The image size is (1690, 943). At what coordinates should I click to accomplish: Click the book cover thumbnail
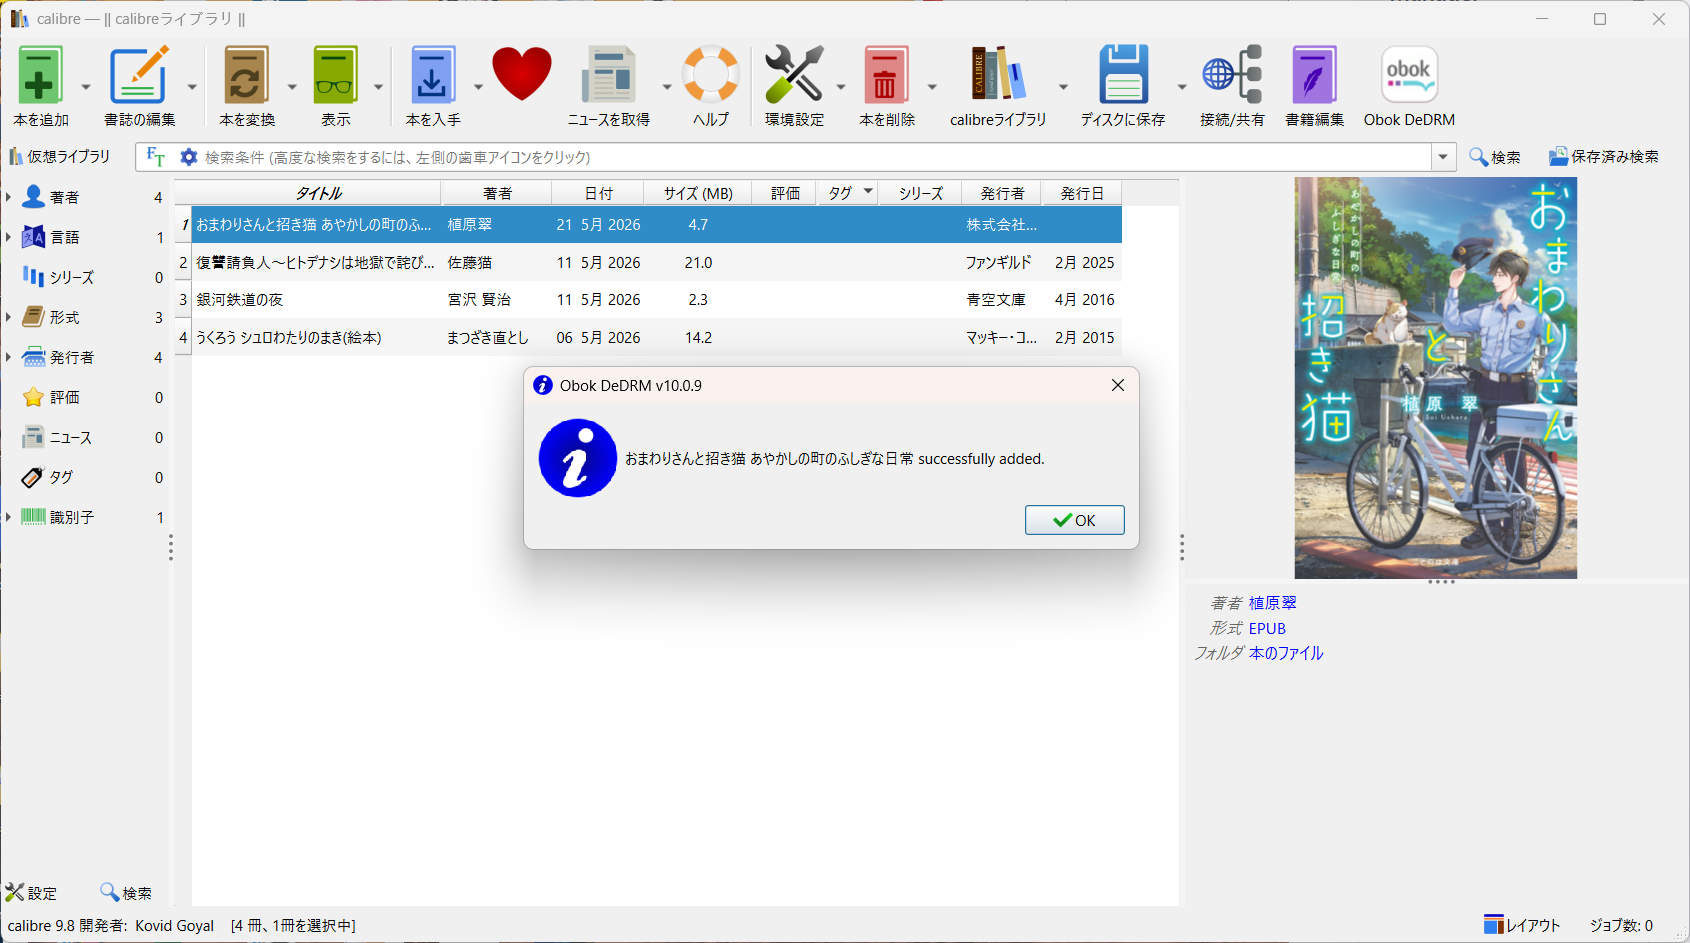(x=1435, y=378)
